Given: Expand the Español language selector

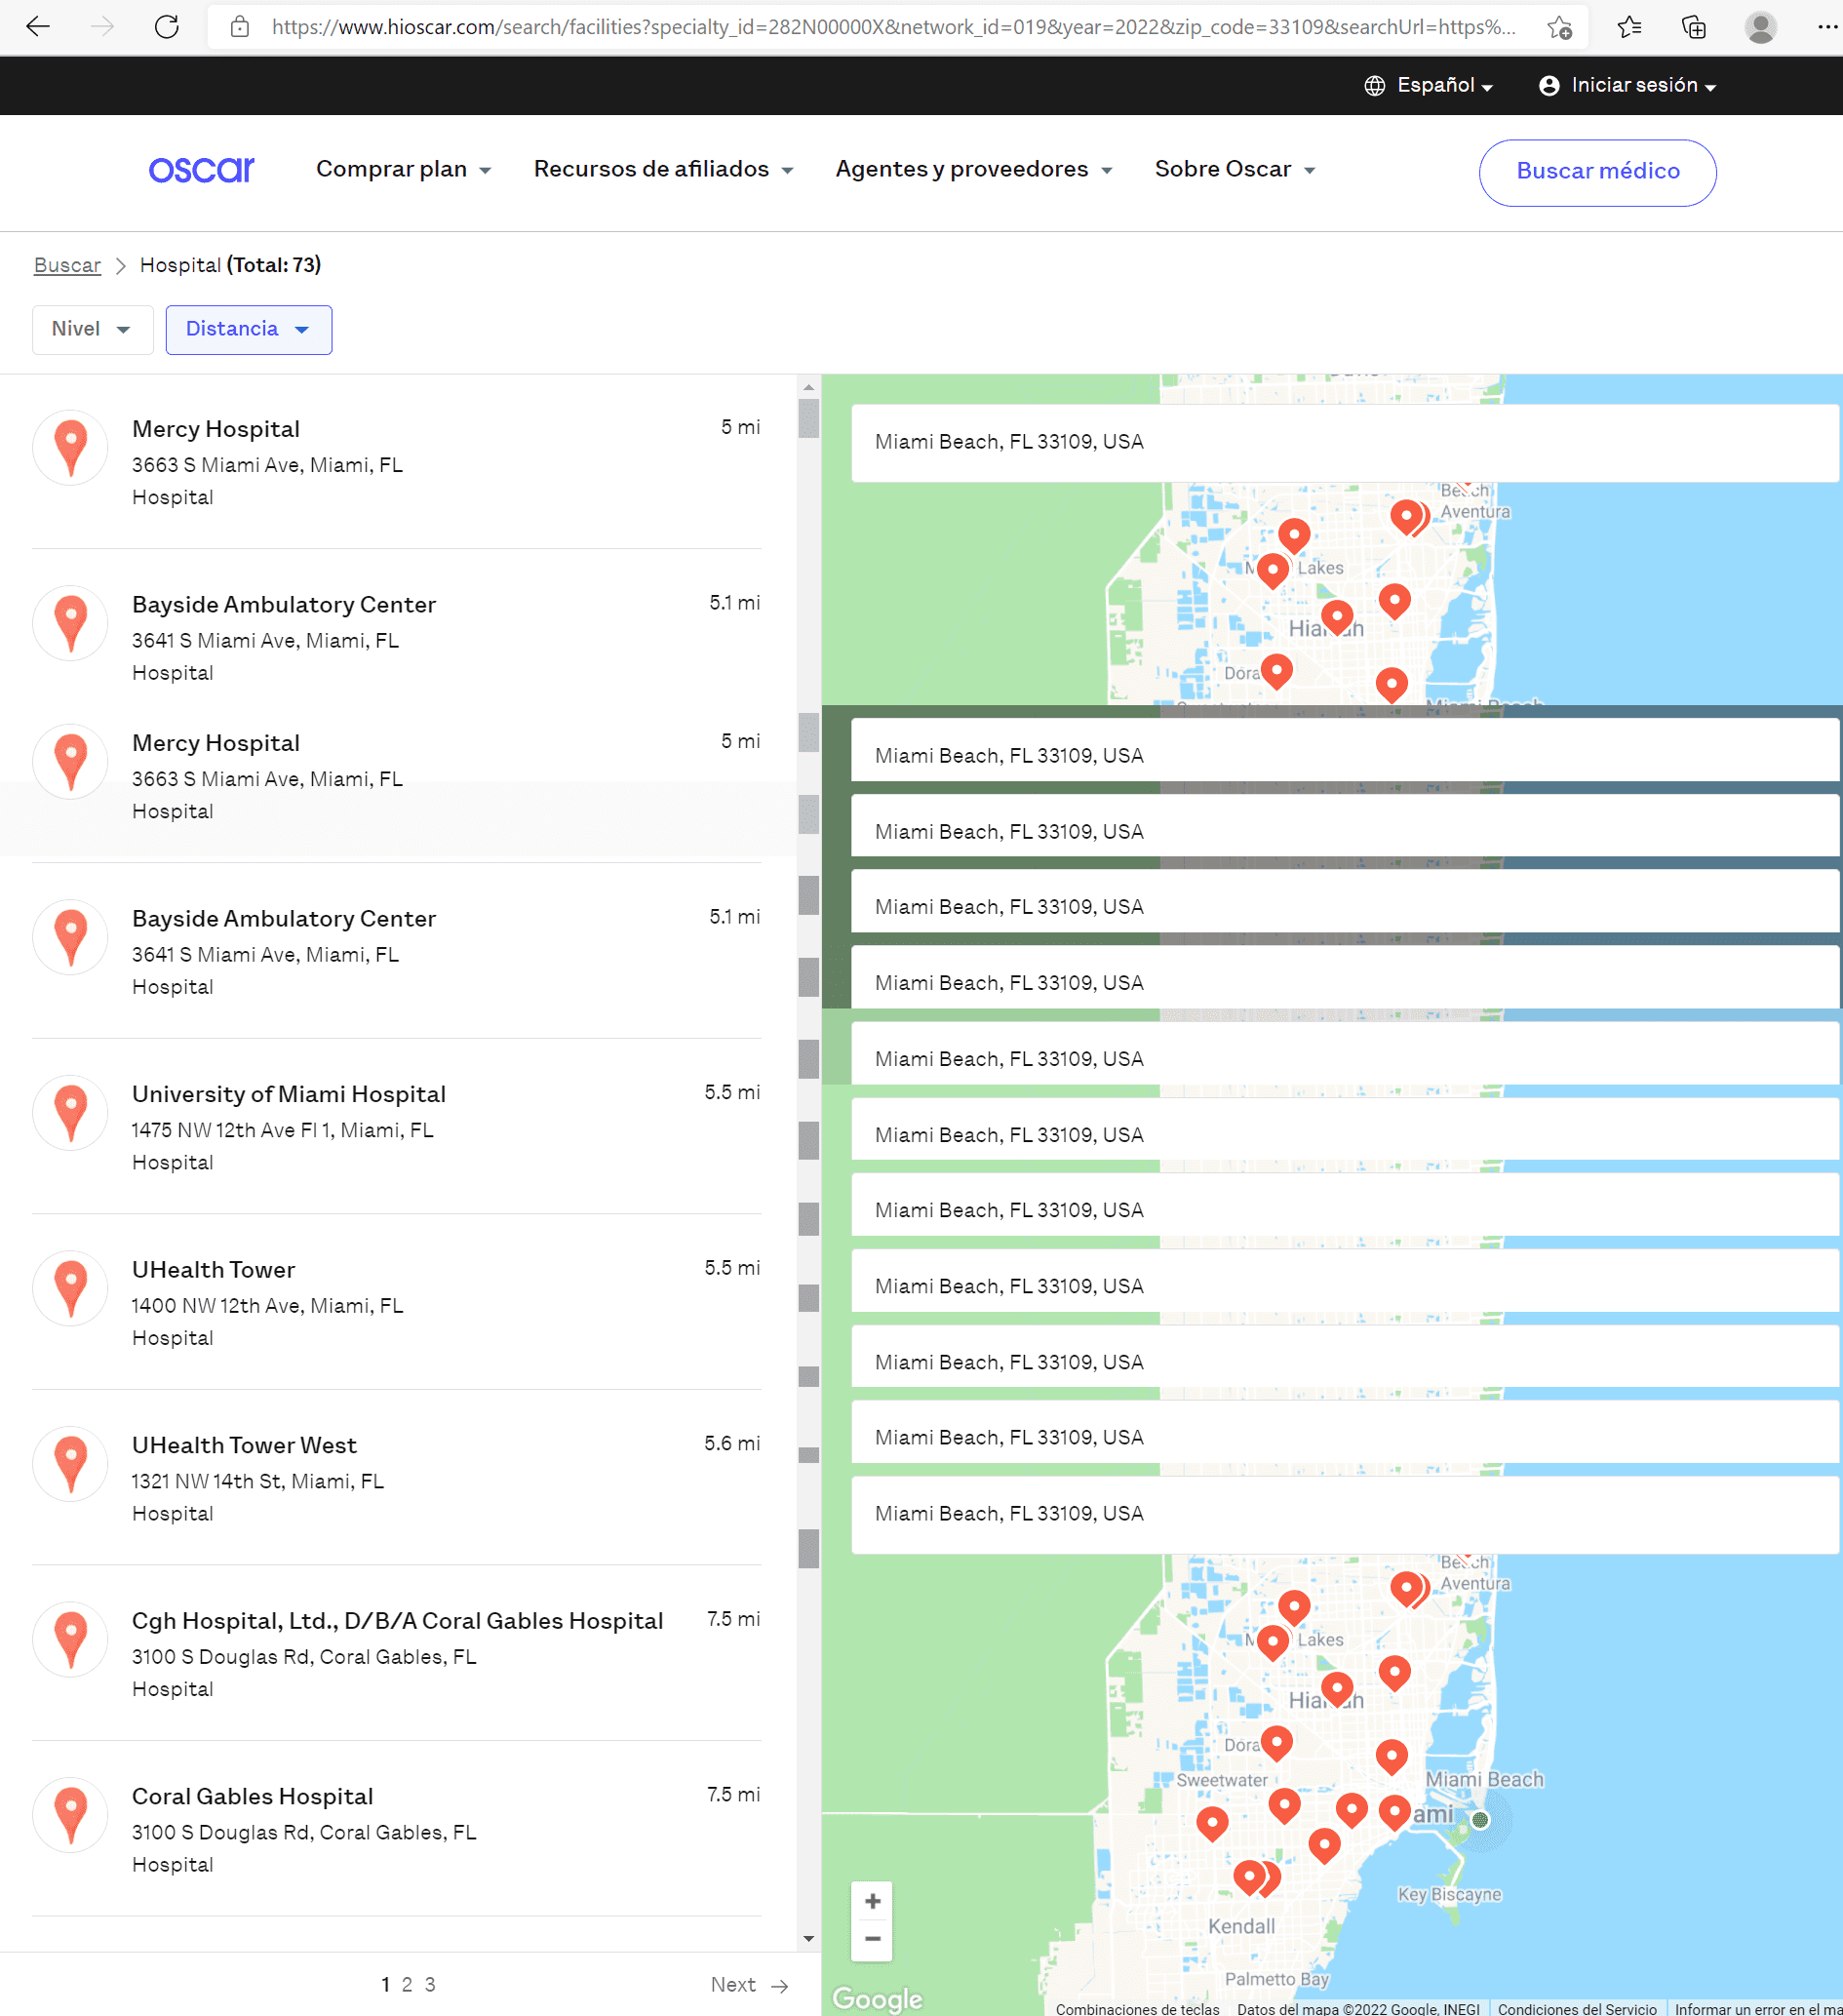Looking at the screenshot, I should click(1429, 86).
